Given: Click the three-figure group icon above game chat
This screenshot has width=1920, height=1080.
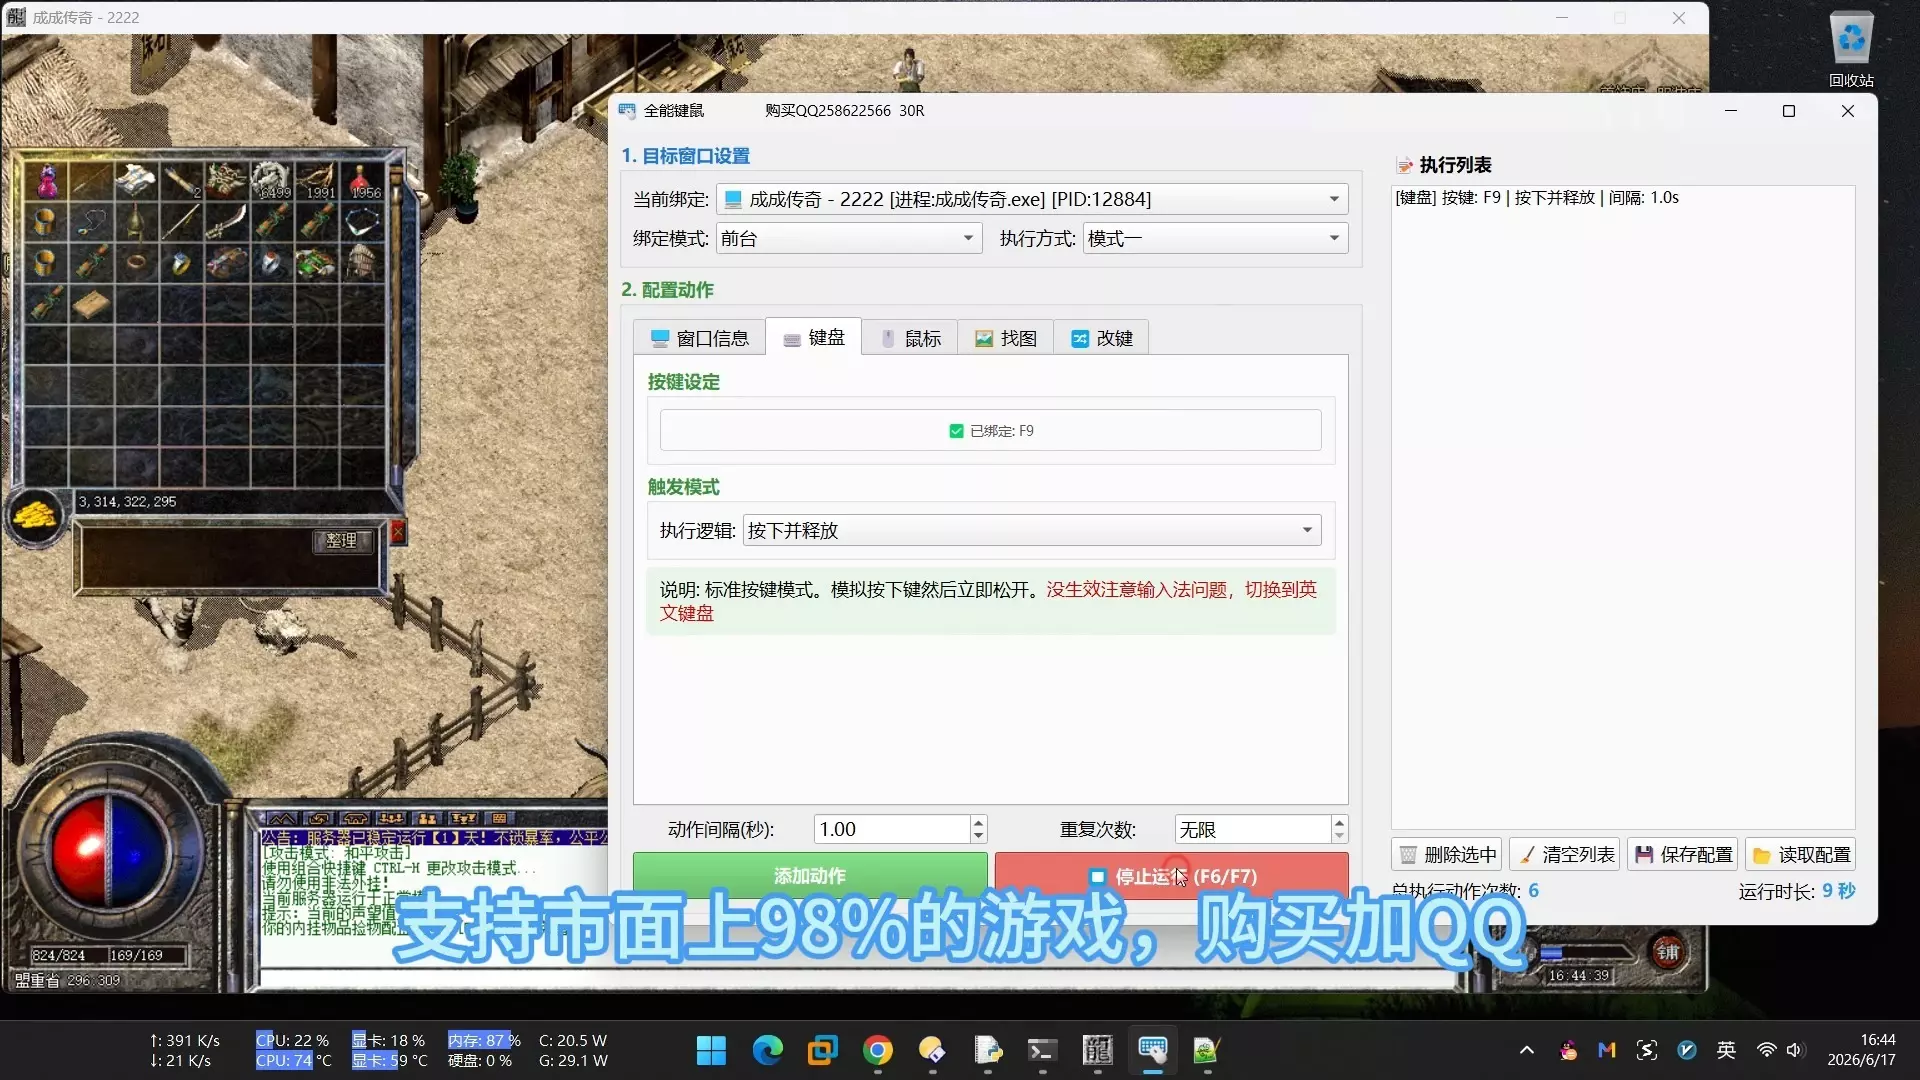Looking at the screenshot, I should (x=391, y=818).
